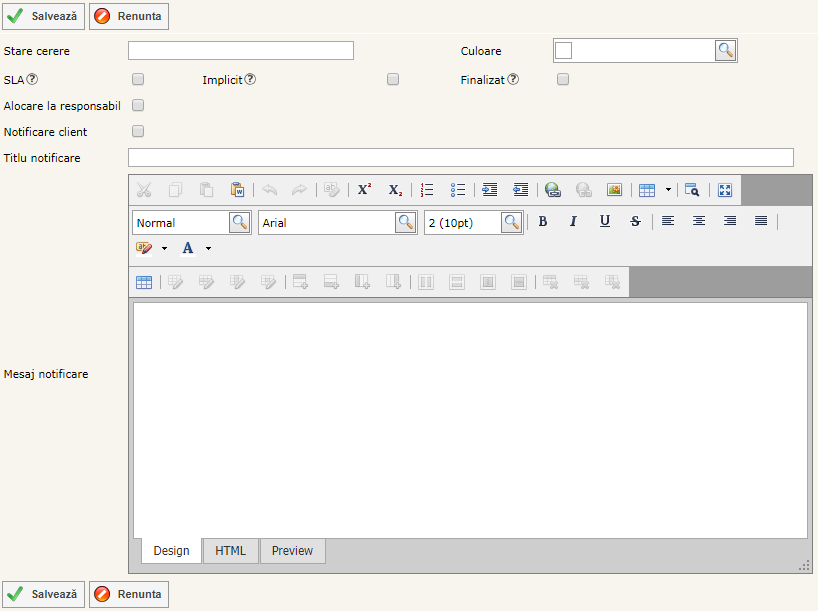Viewport: 818px width, 611px height.
Task: Click the bottom Renunta button
Action: pos(128,594)
